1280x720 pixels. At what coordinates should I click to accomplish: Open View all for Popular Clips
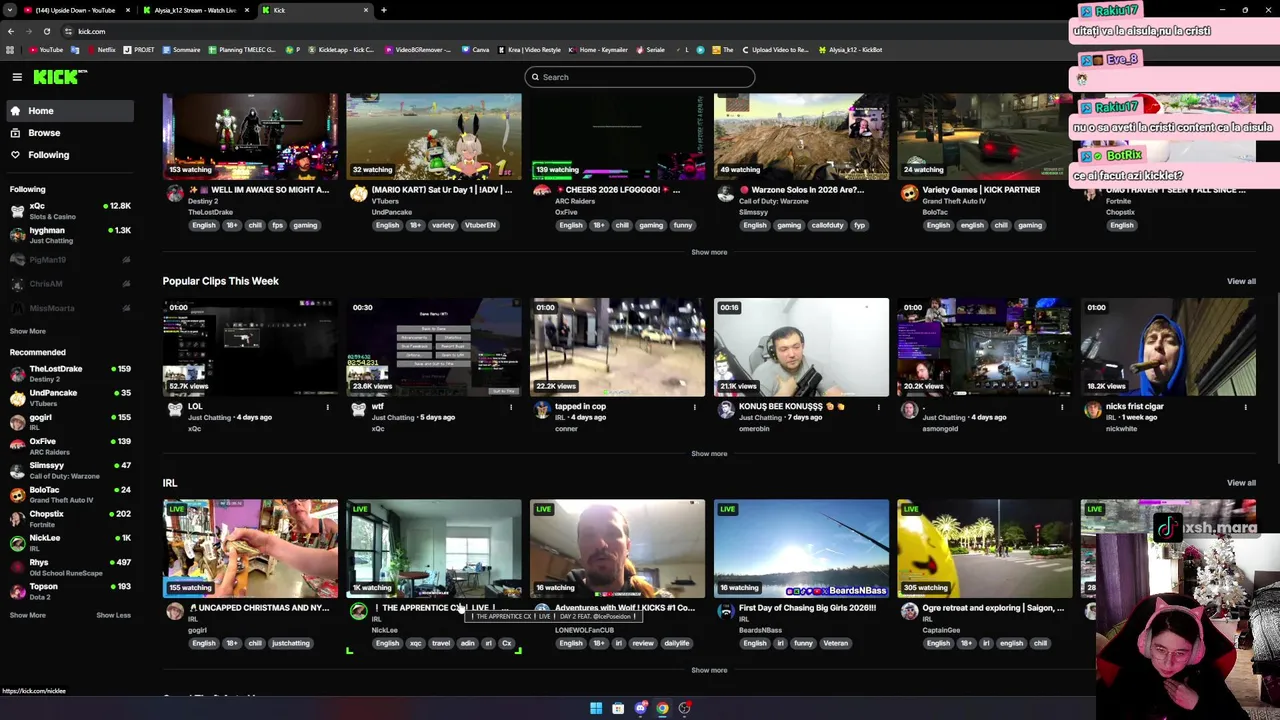pos(1241,281)
